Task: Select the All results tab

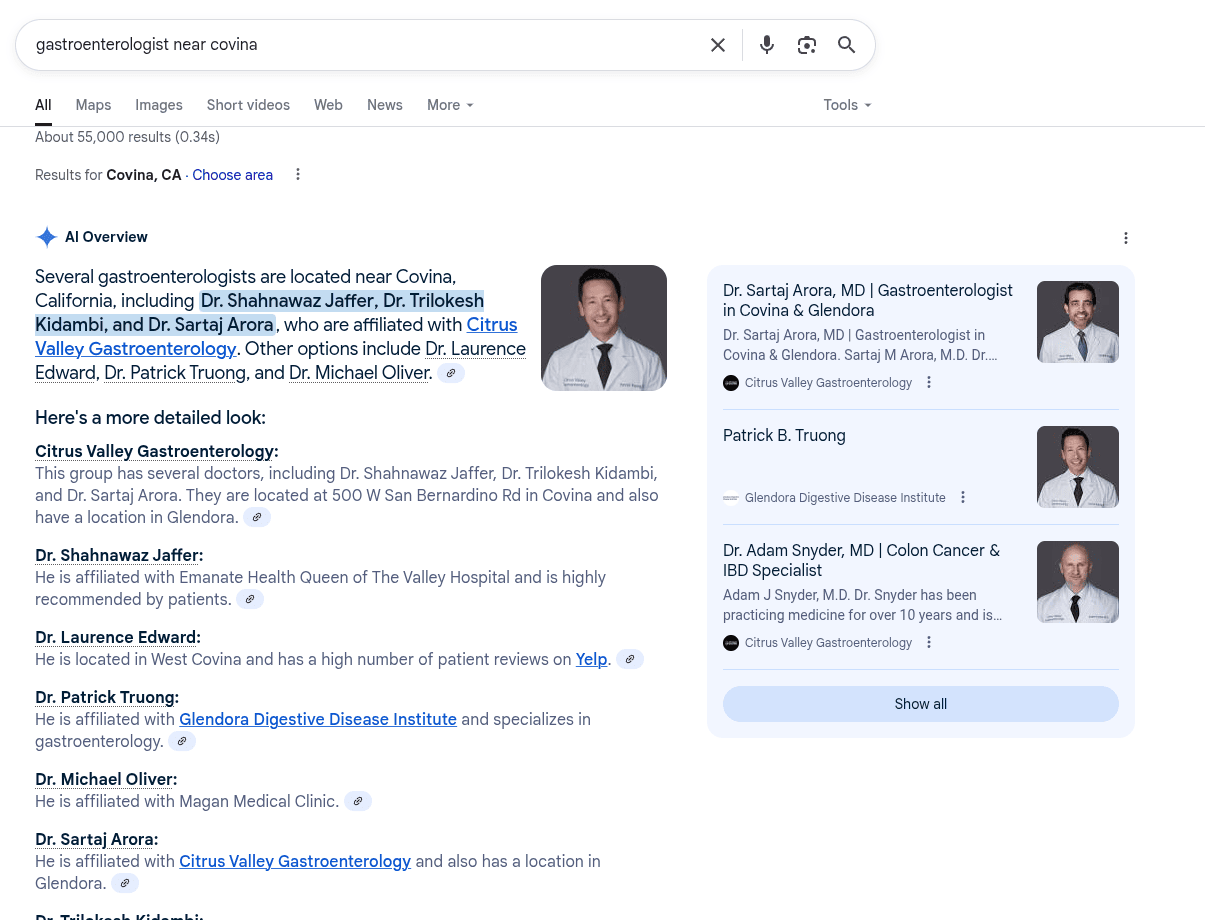Action: tap(43, 105)
